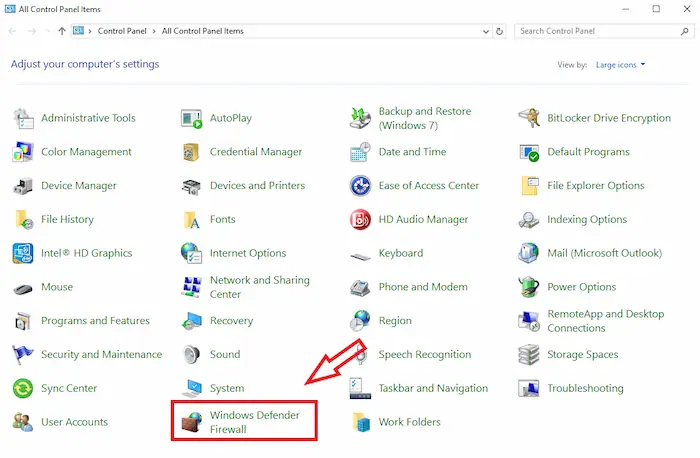Click the AutoPlay icon
The height and width of the screenshot is (458, 700).
192,118
